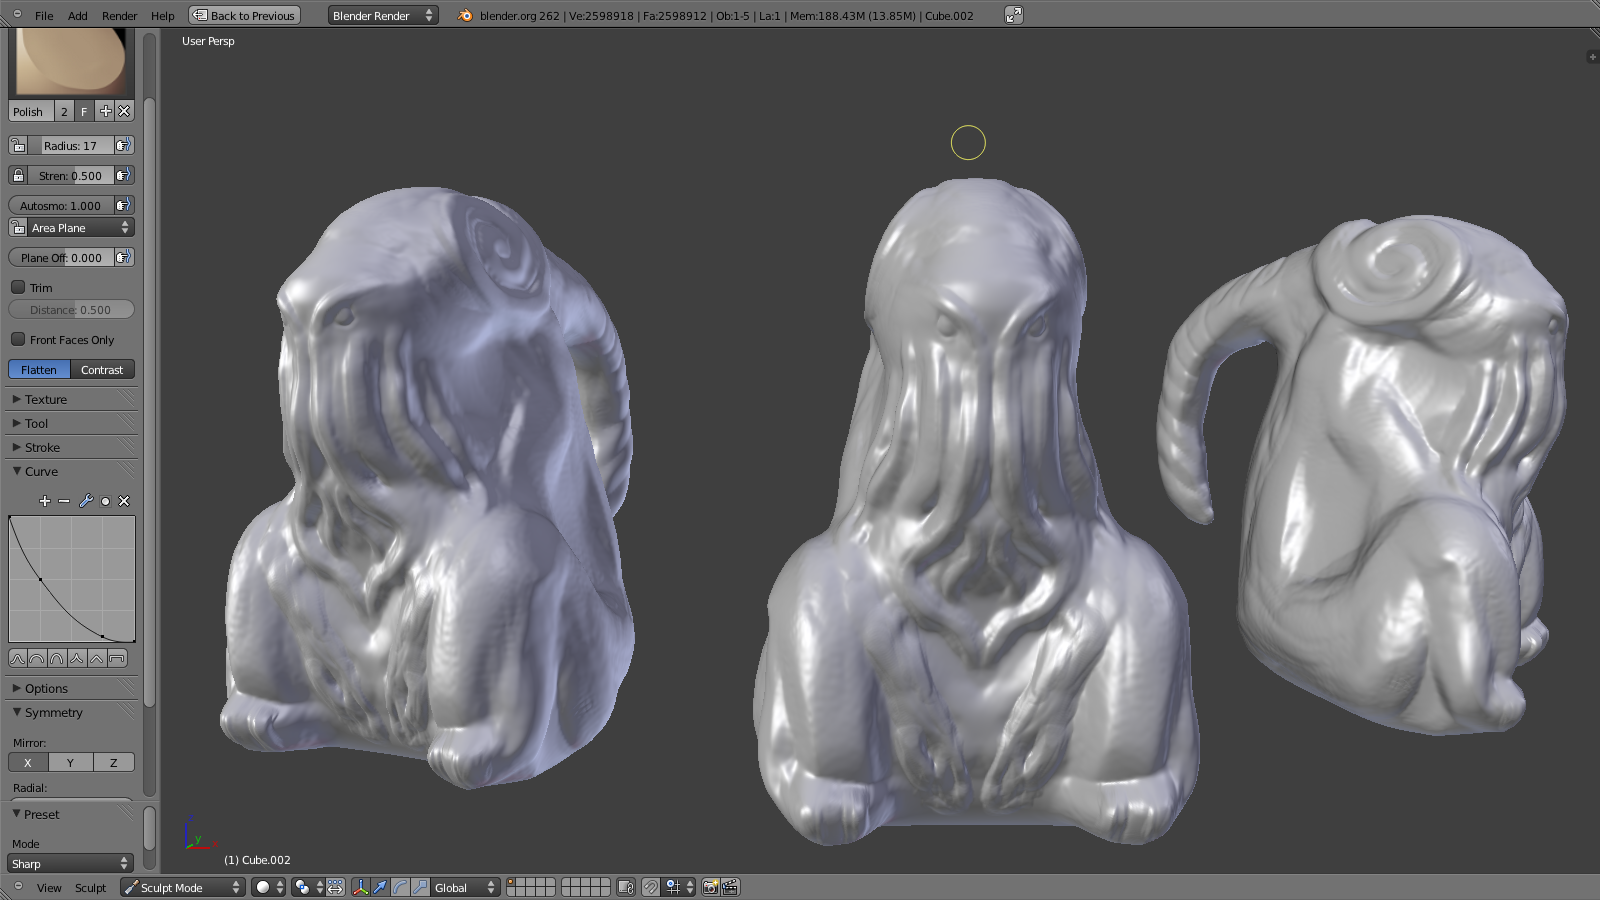Image resolution: width=1600 pixels, height=900 pixels.
Task: Enable the Trim checkbox
Action: click(18, 287)
